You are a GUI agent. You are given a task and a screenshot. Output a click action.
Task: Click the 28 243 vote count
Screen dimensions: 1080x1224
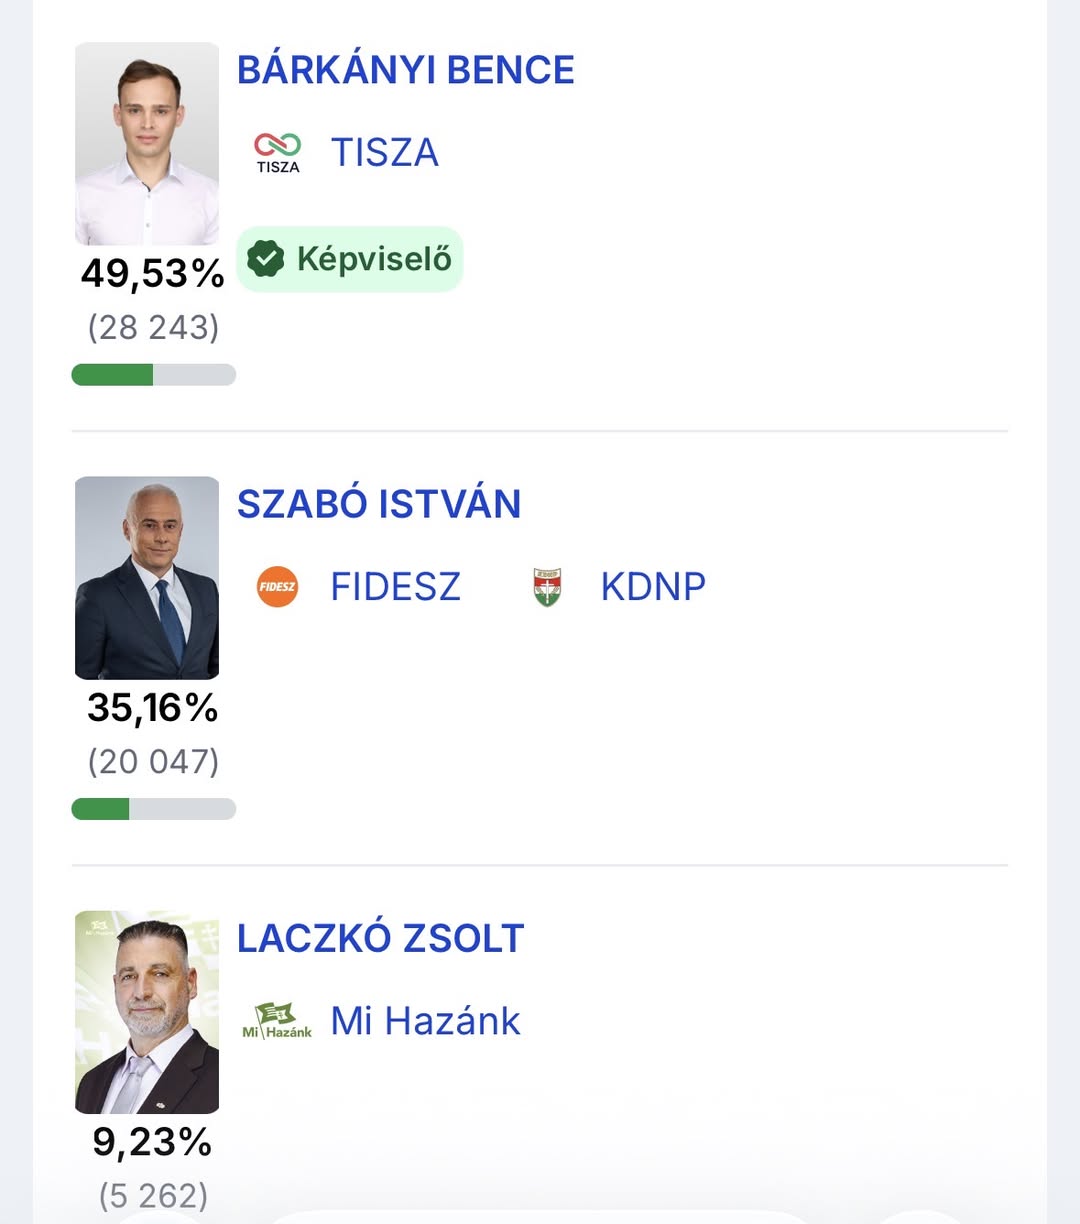coord(153,327)
